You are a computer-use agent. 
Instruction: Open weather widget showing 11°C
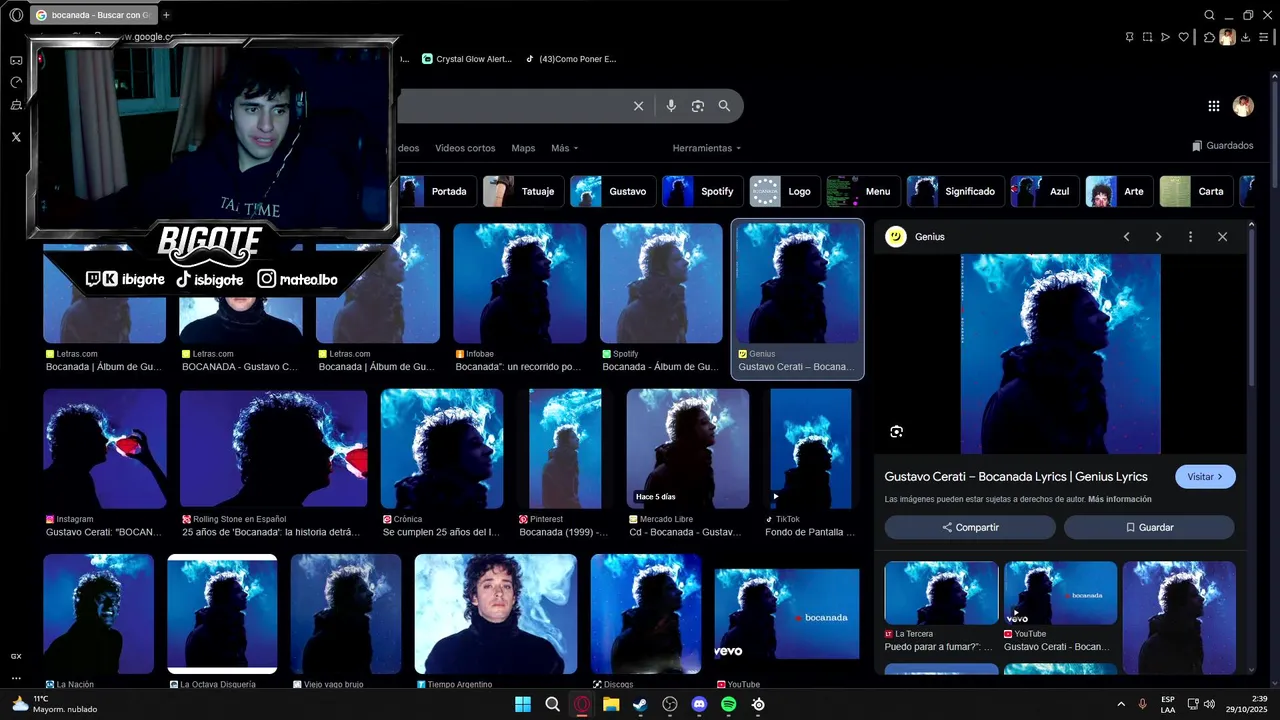[x=54, y=704]
